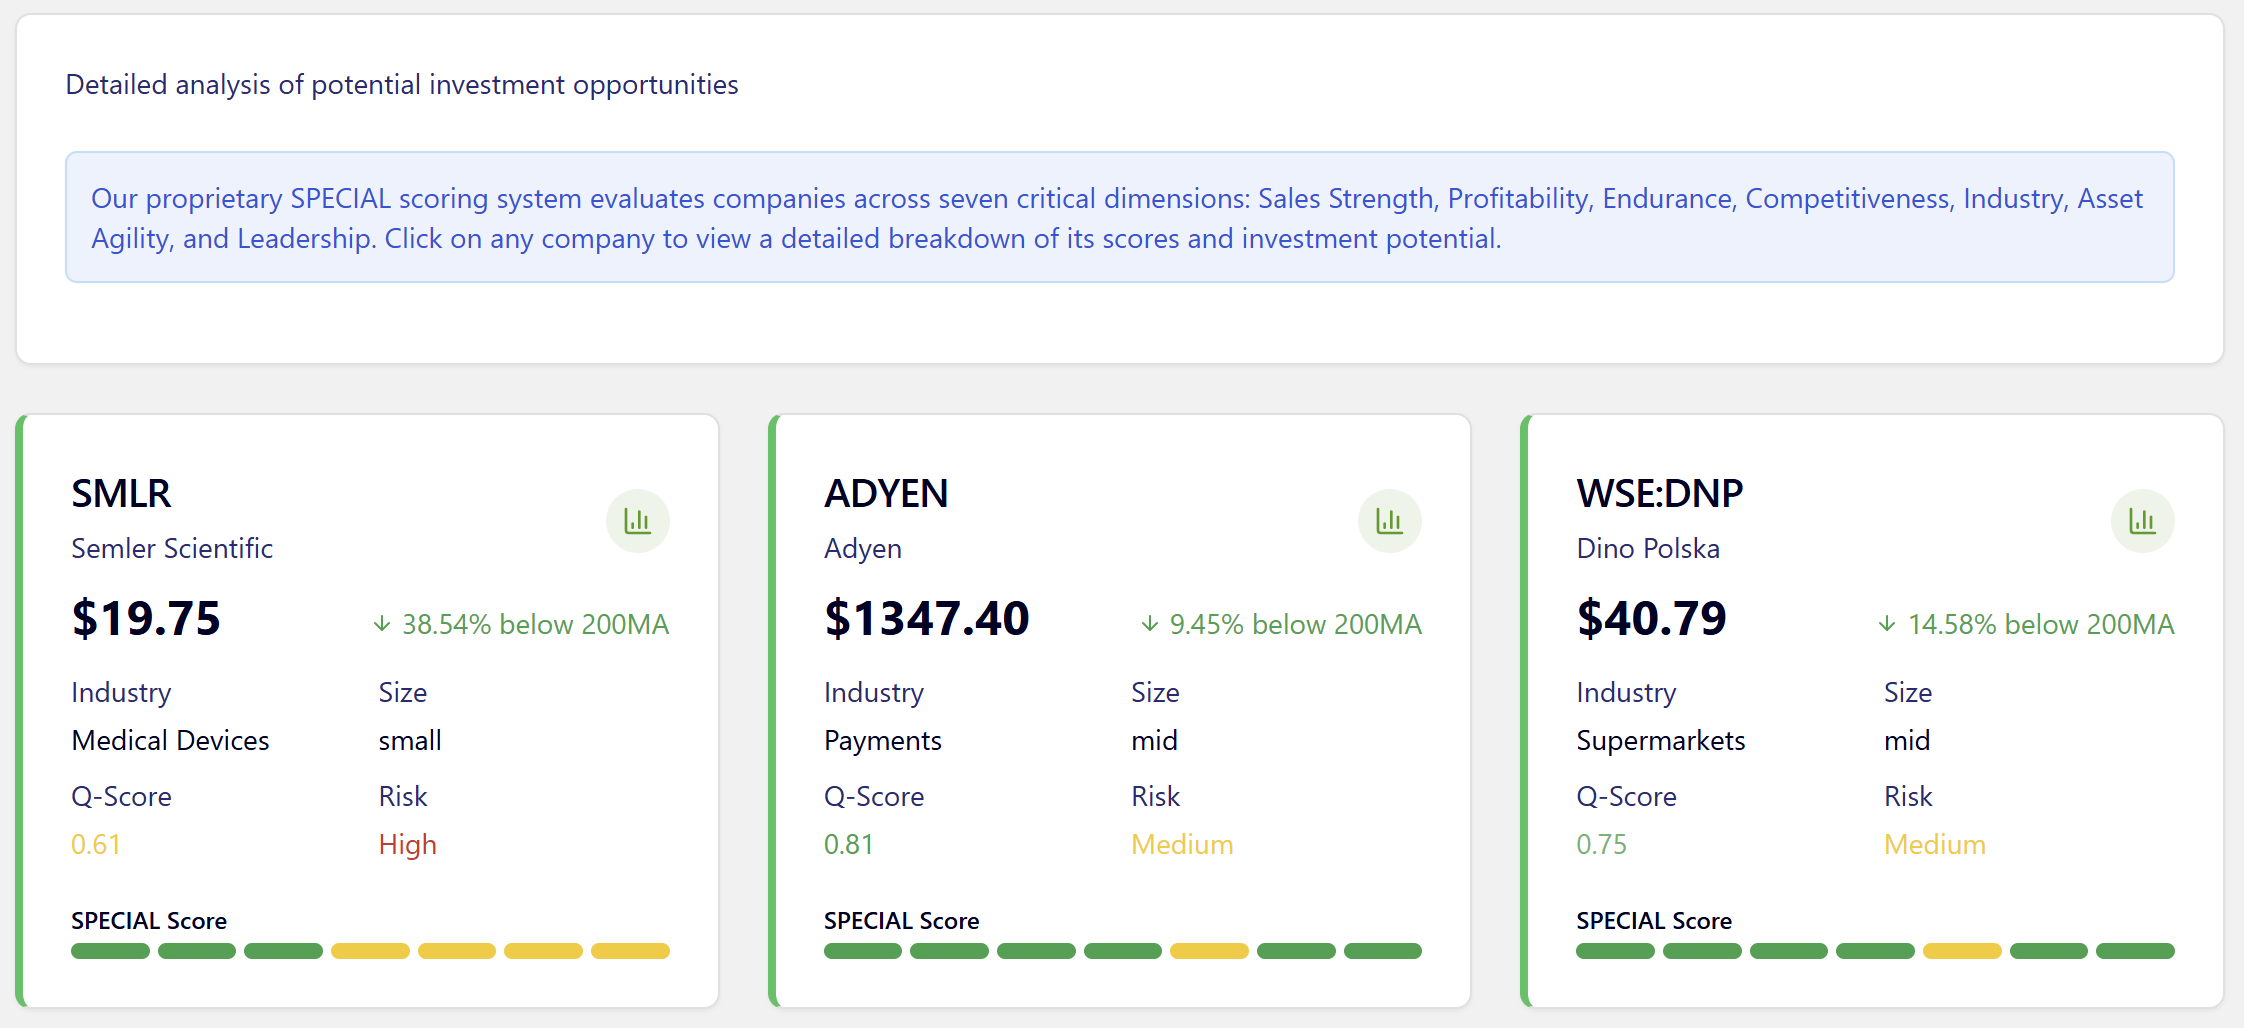Click the mid size value on WSE:DNP
This screenshot has height=1028, width=2244.
[1907, 740]
